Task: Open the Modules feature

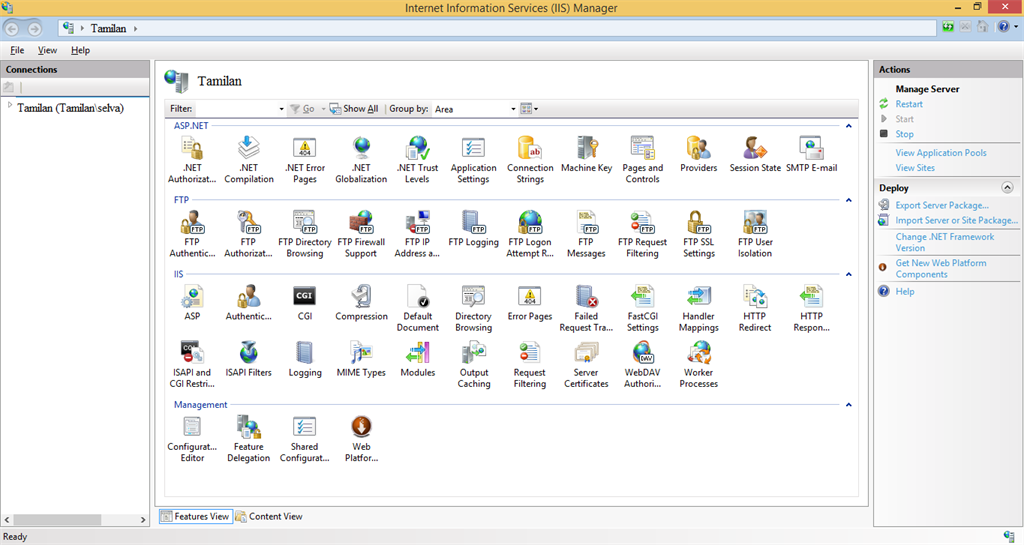Action: coord(417,360)
